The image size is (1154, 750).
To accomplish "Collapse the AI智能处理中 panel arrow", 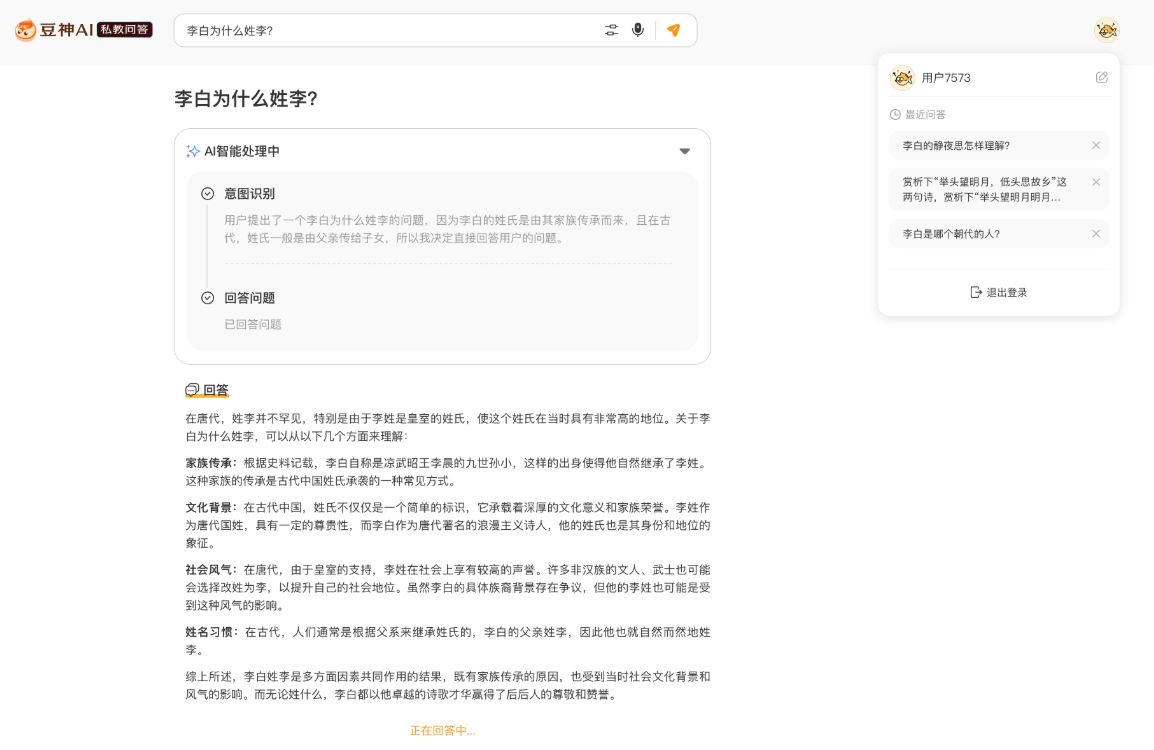I will click(x=684, y=151).
